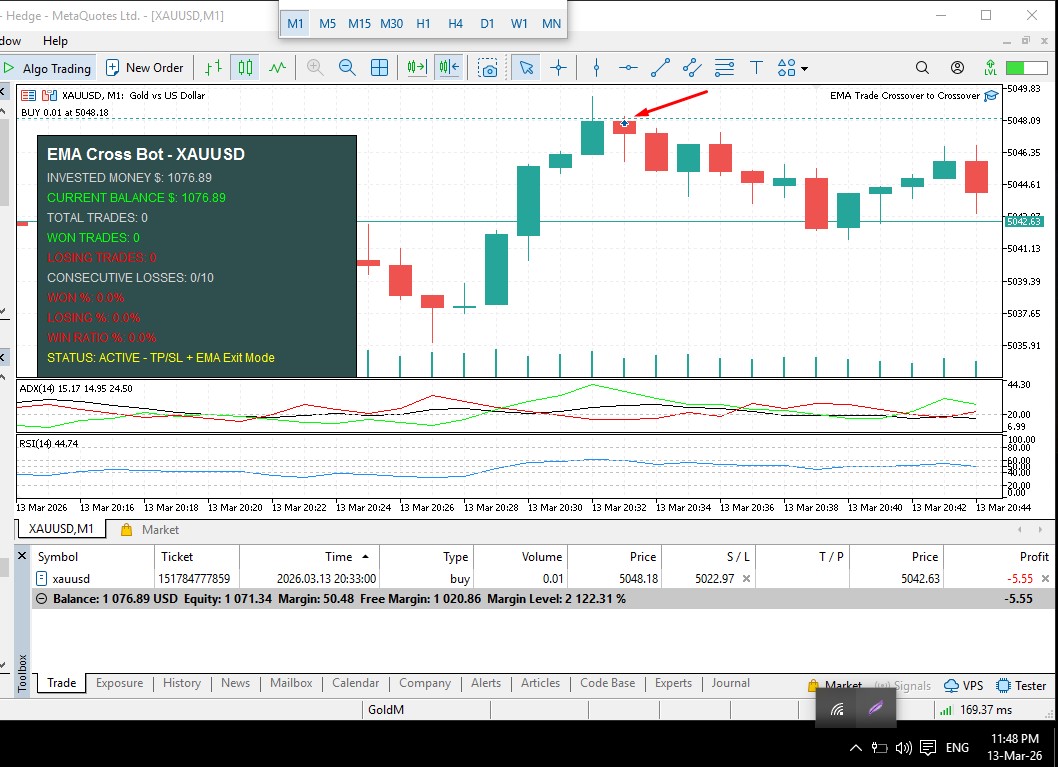1058x767 pixels.
Task: Toggle the chart grid
Action: [379, 68]
